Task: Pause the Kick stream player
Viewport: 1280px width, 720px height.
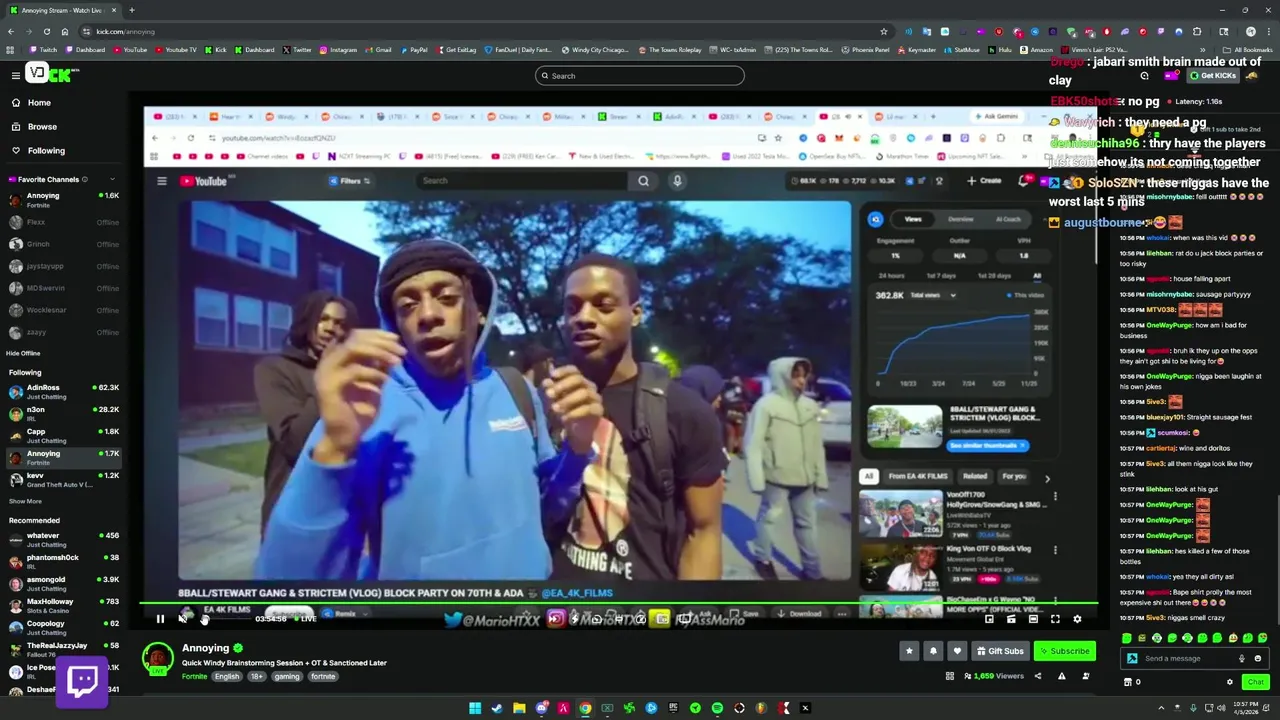Action: 160,619
